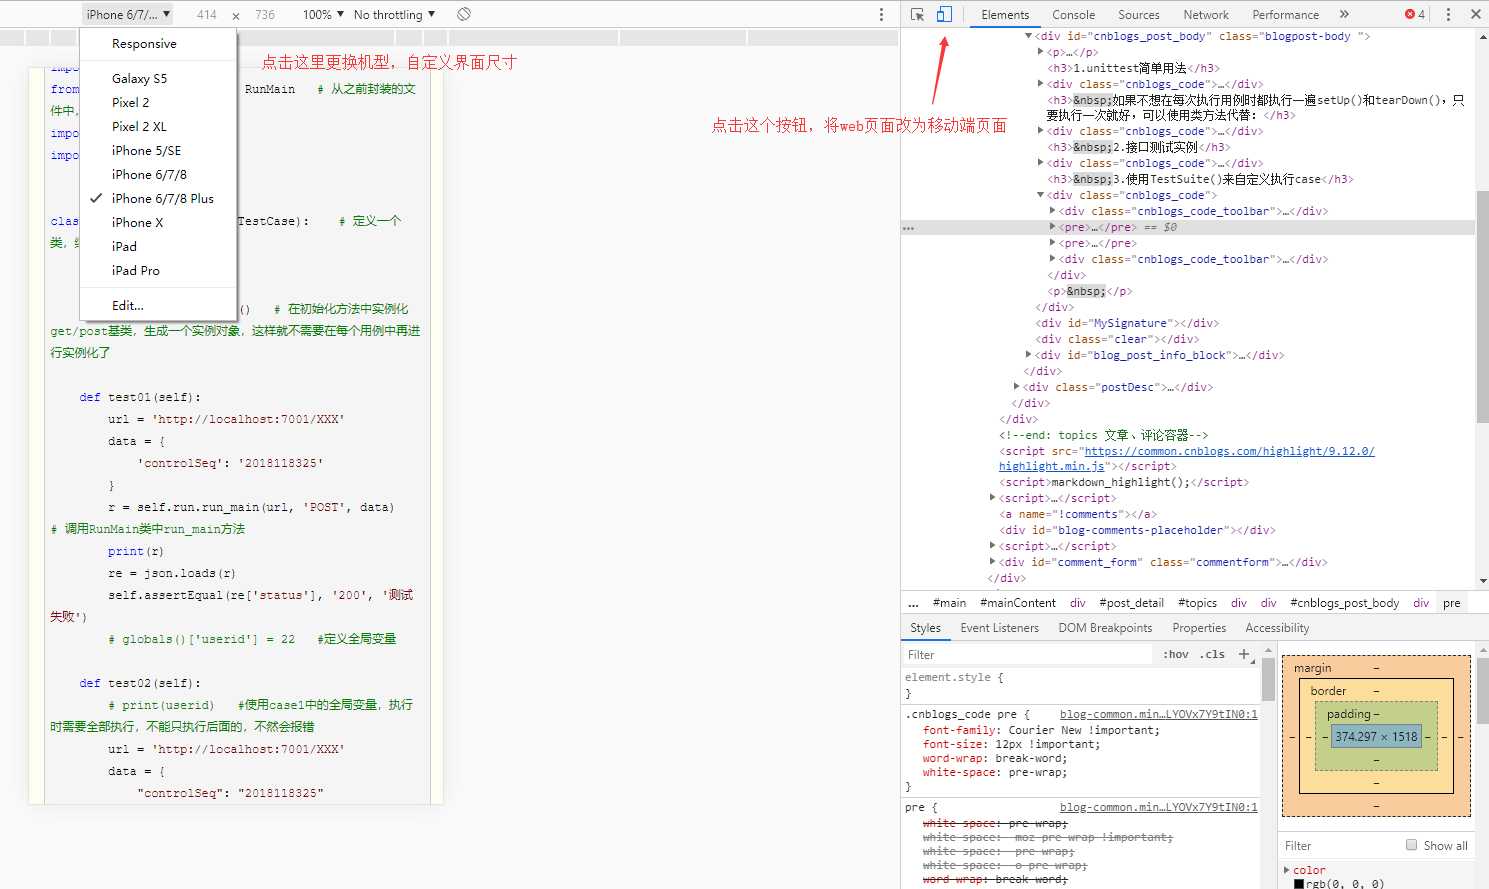Viewport: 1489px width, 889px height.
Task: Open the 100% zoom dropdown
Action: pyautogui.click(x=323, y=14)
